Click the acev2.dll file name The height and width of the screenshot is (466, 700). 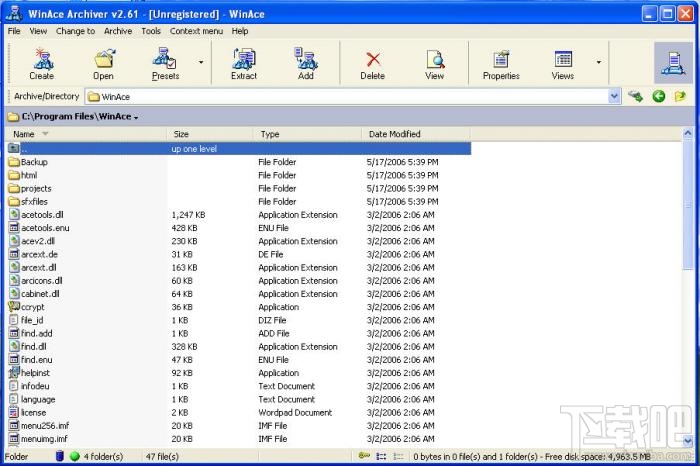pyautogui.click(x=38, y=241)
